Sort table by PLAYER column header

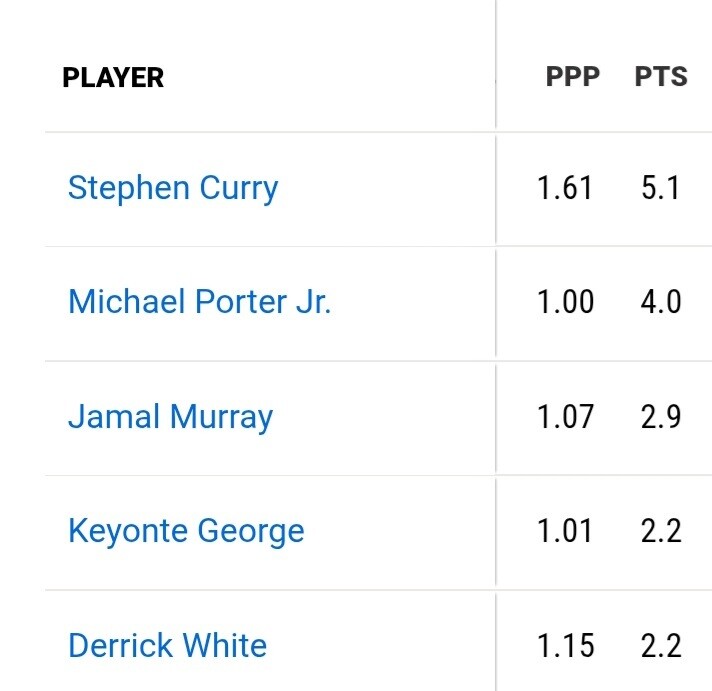(x=113, y=78)
